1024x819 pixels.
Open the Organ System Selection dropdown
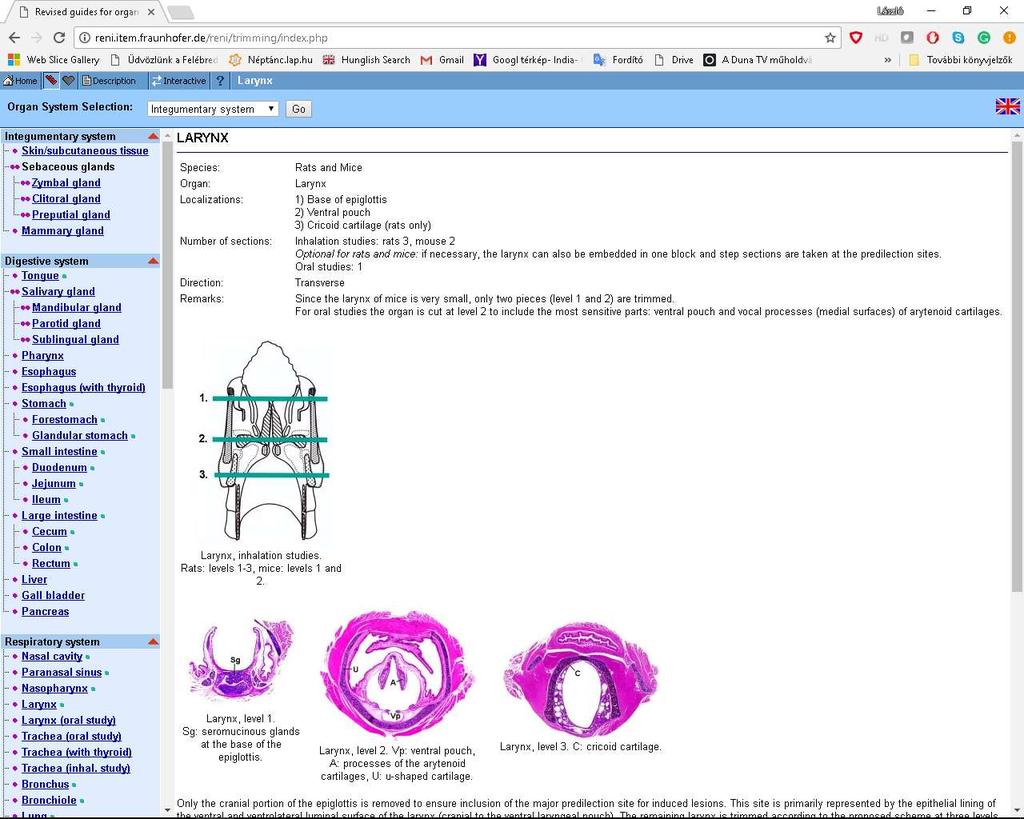click(x=213, y=109)
